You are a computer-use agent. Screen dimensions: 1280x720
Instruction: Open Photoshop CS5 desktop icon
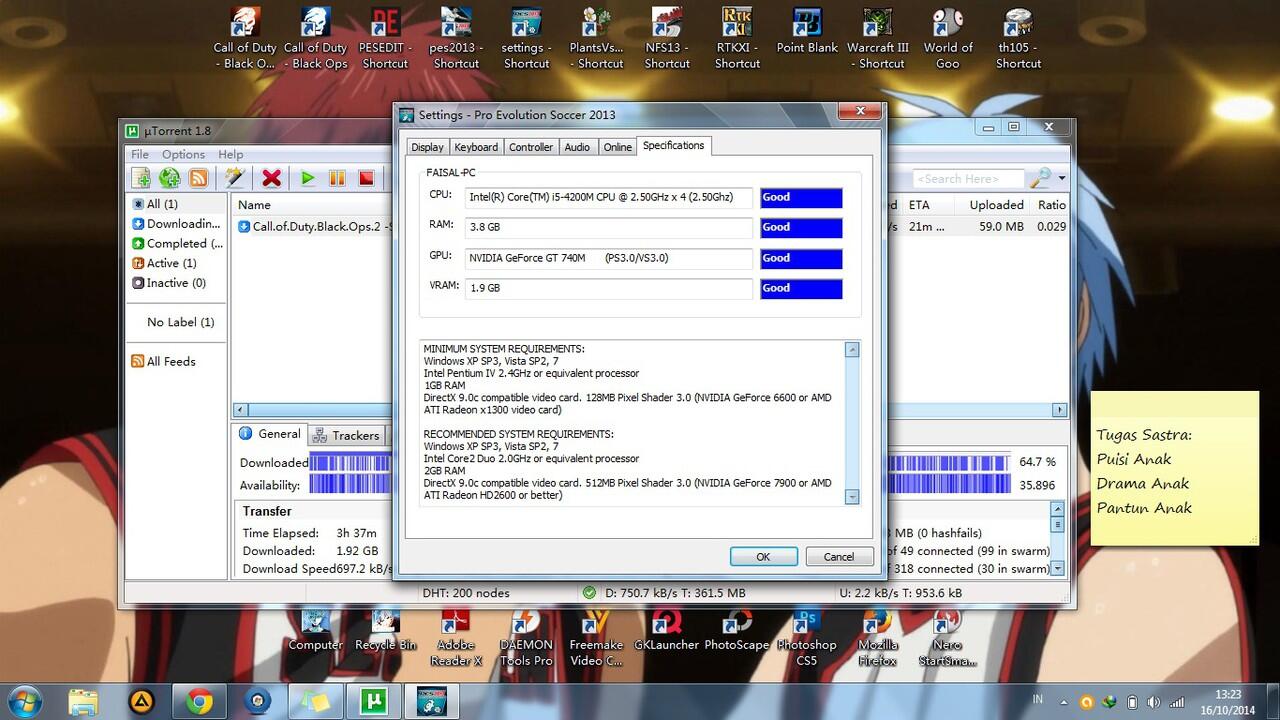pyautogui.click(x=806, y=638)
